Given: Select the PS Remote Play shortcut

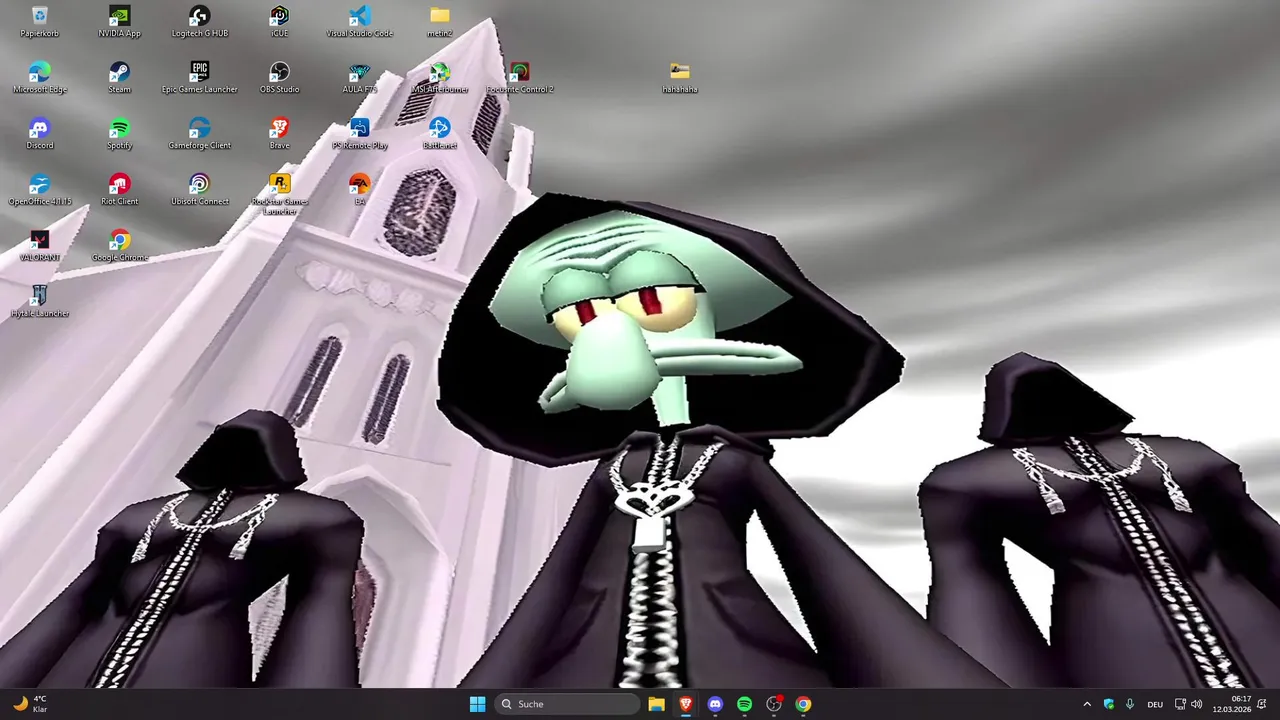Looking at the screenshot, I should (359, 134).
